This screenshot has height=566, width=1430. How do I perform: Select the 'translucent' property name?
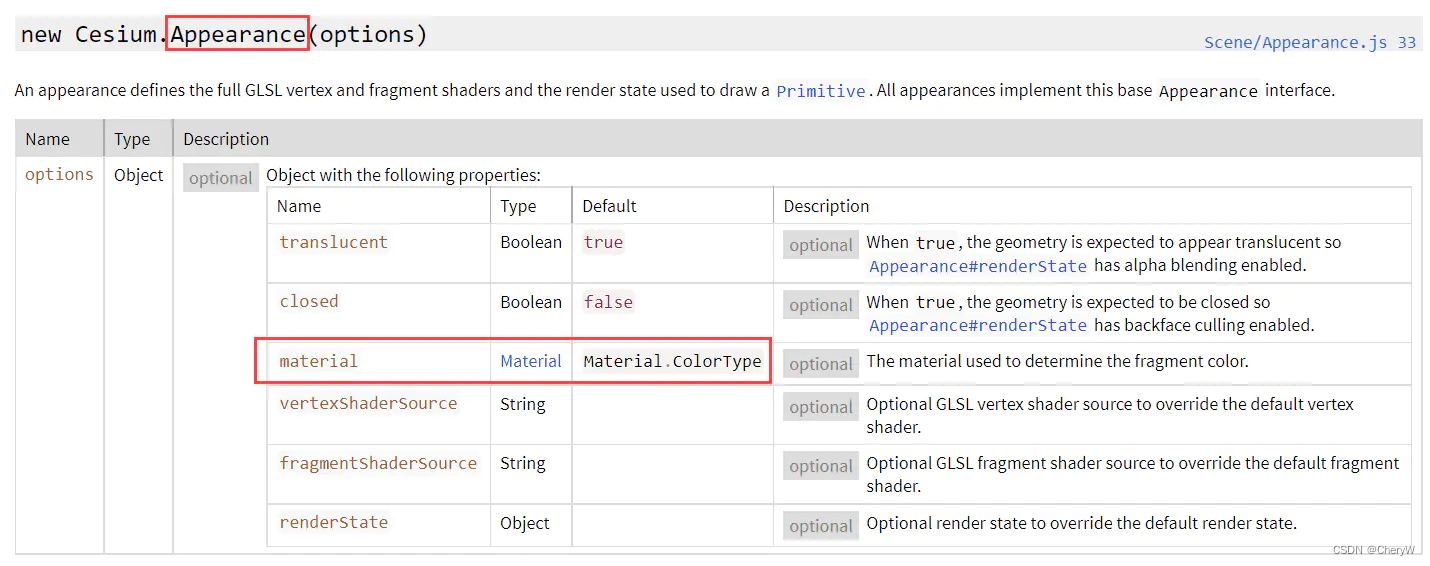pyautogui.click(x=333, y=242)
